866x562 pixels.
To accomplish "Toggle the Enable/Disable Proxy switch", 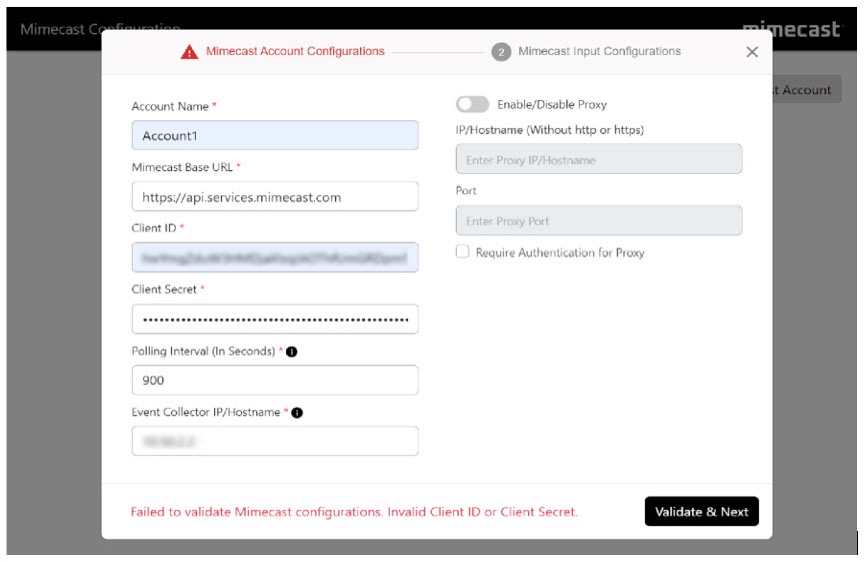I will tap(472, 104).
